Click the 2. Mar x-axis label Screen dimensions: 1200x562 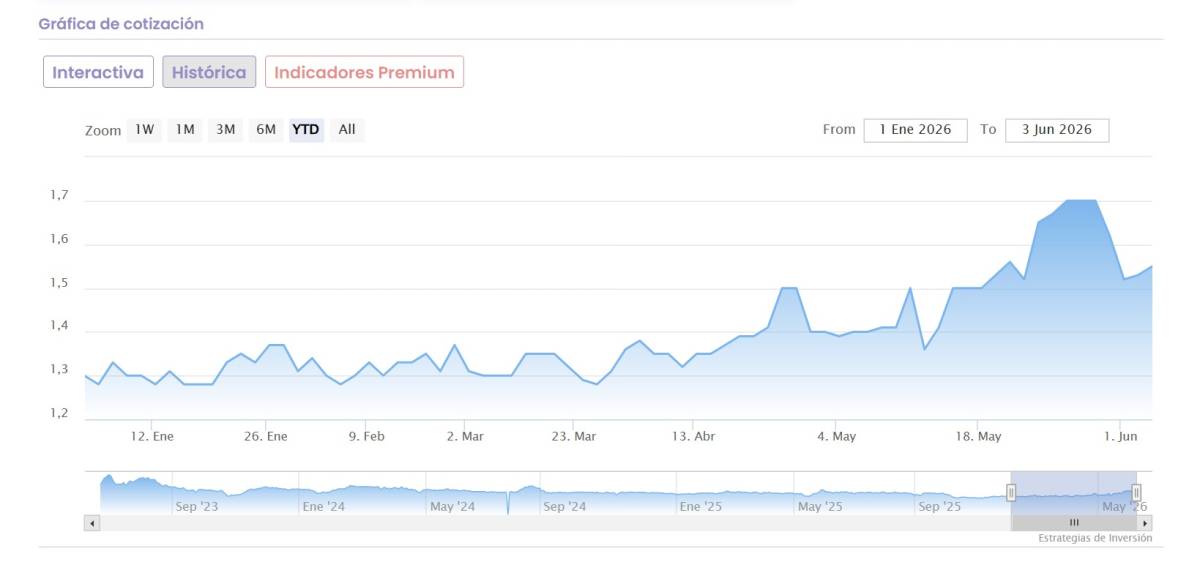[465, 436]
